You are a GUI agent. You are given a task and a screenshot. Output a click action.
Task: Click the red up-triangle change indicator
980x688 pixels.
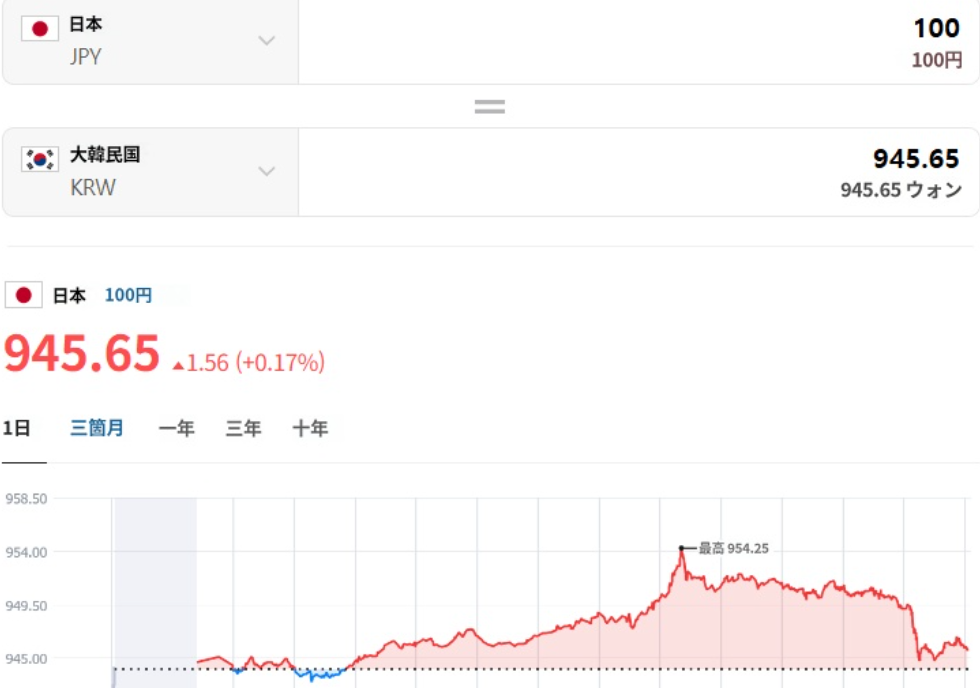178,365
